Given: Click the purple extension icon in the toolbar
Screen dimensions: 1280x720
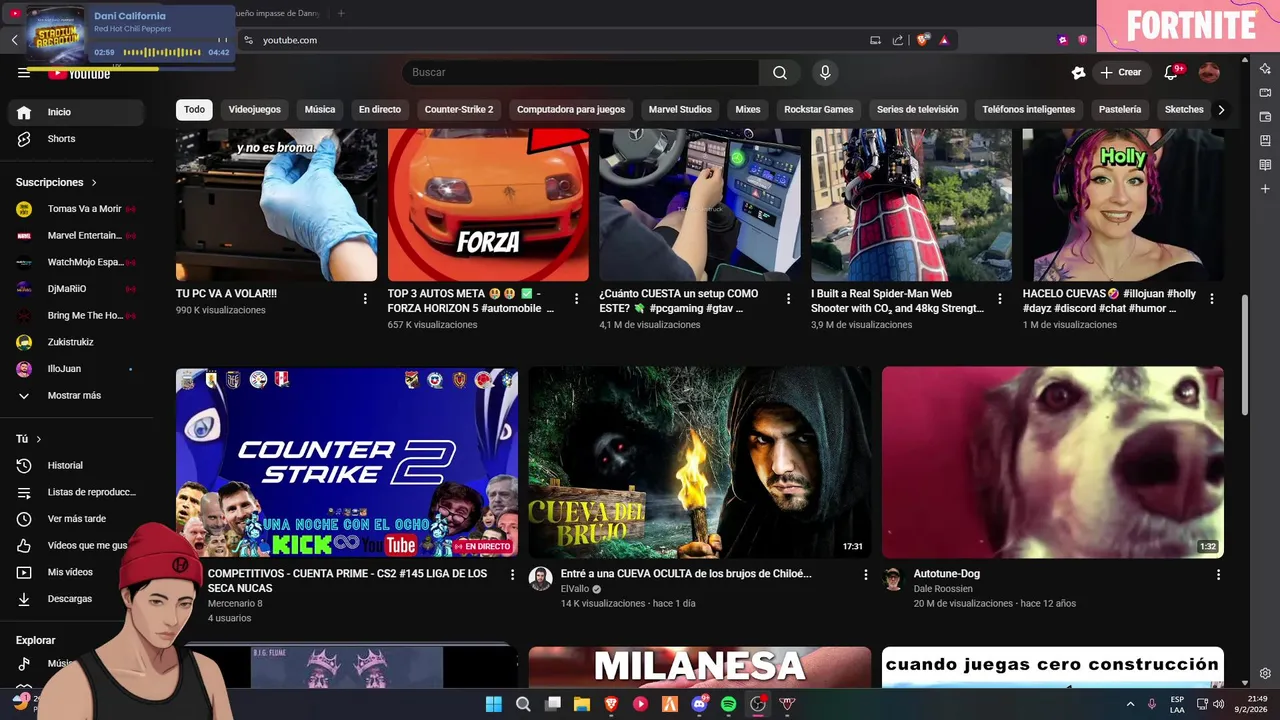Looking at the screenshot, I should (1063, 40).
